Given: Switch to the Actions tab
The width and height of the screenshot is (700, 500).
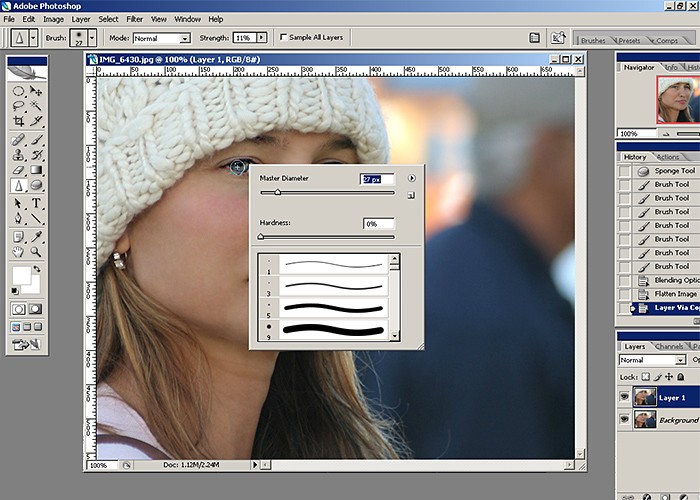Looking at the screenshot, I should (668, 157).
